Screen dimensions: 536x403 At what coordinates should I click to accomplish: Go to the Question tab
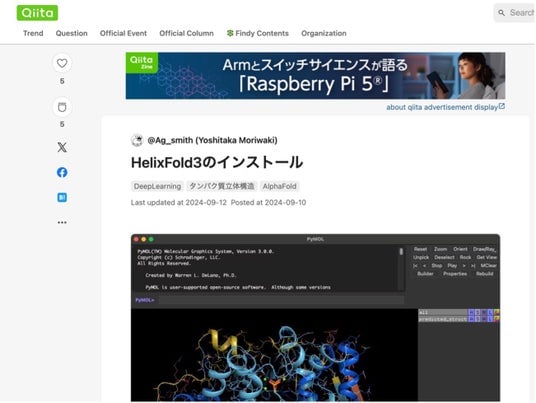click(x=71, y=33)
